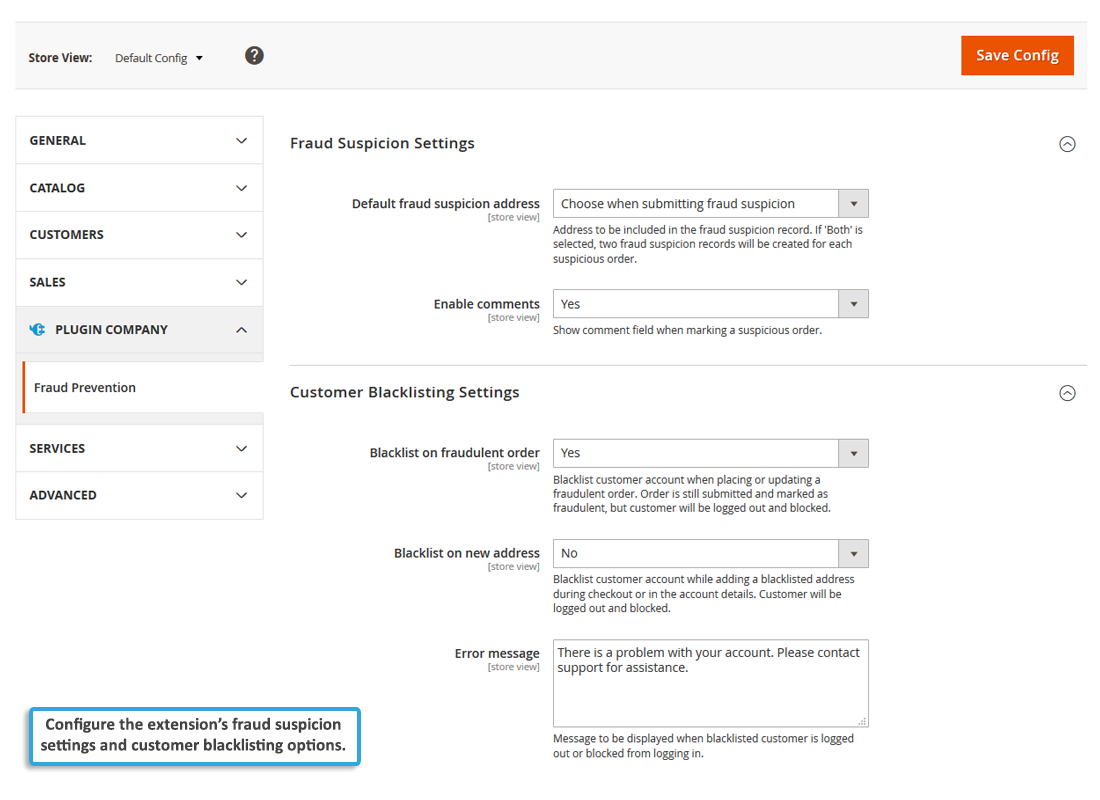1100x800 pixels.
Task: Save the configuration with Save Config
Action: tap(1017, 55)
